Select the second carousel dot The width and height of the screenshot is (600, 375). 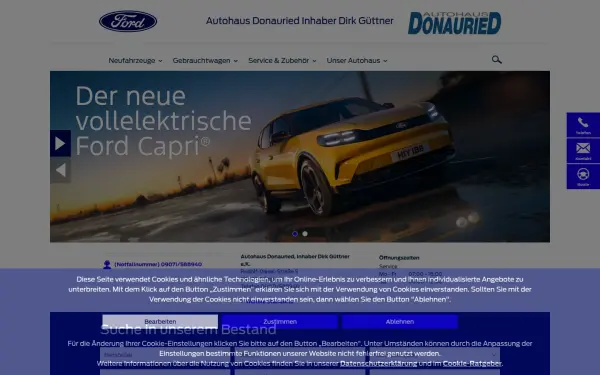pyautogui.click(x=305, y=234)
